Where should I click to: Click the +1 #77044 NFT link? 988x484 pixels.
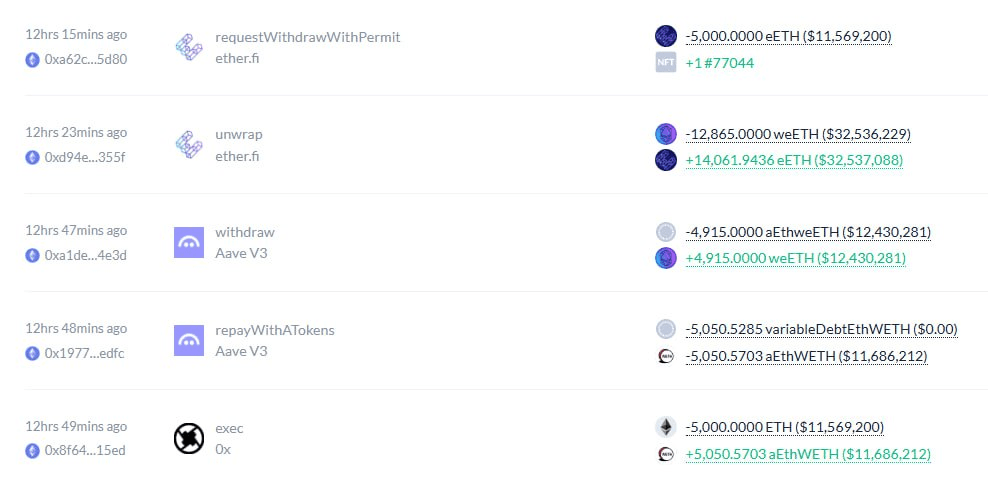coord(719,63)
